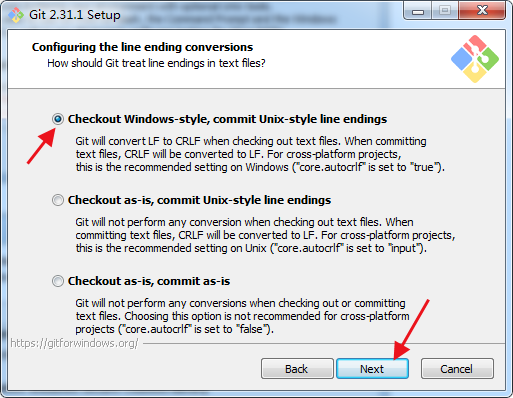513x398 pixels.
Task: Abort setup with the Cancel button
Action: click(457, 369)
